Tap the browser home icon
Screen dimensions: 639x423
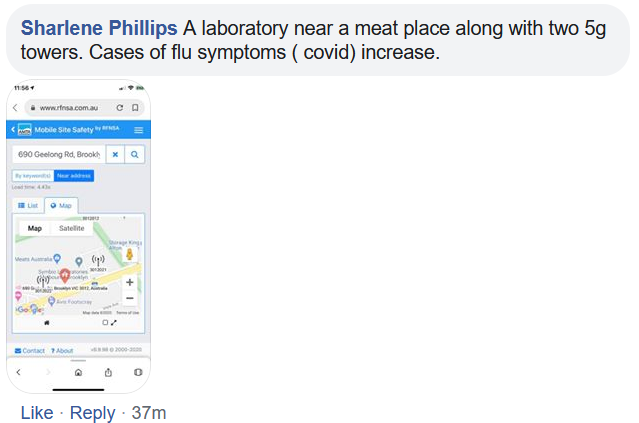78,372
